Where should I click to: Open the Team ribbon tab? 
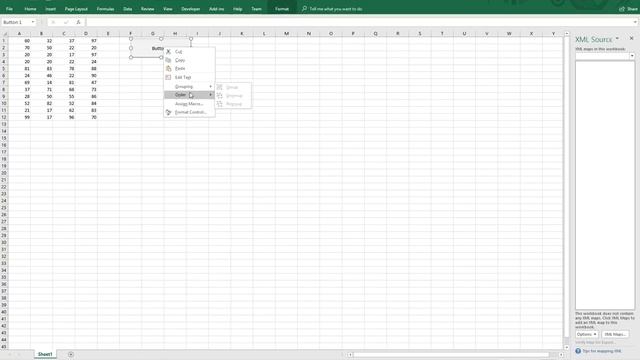tap(256, 9)
